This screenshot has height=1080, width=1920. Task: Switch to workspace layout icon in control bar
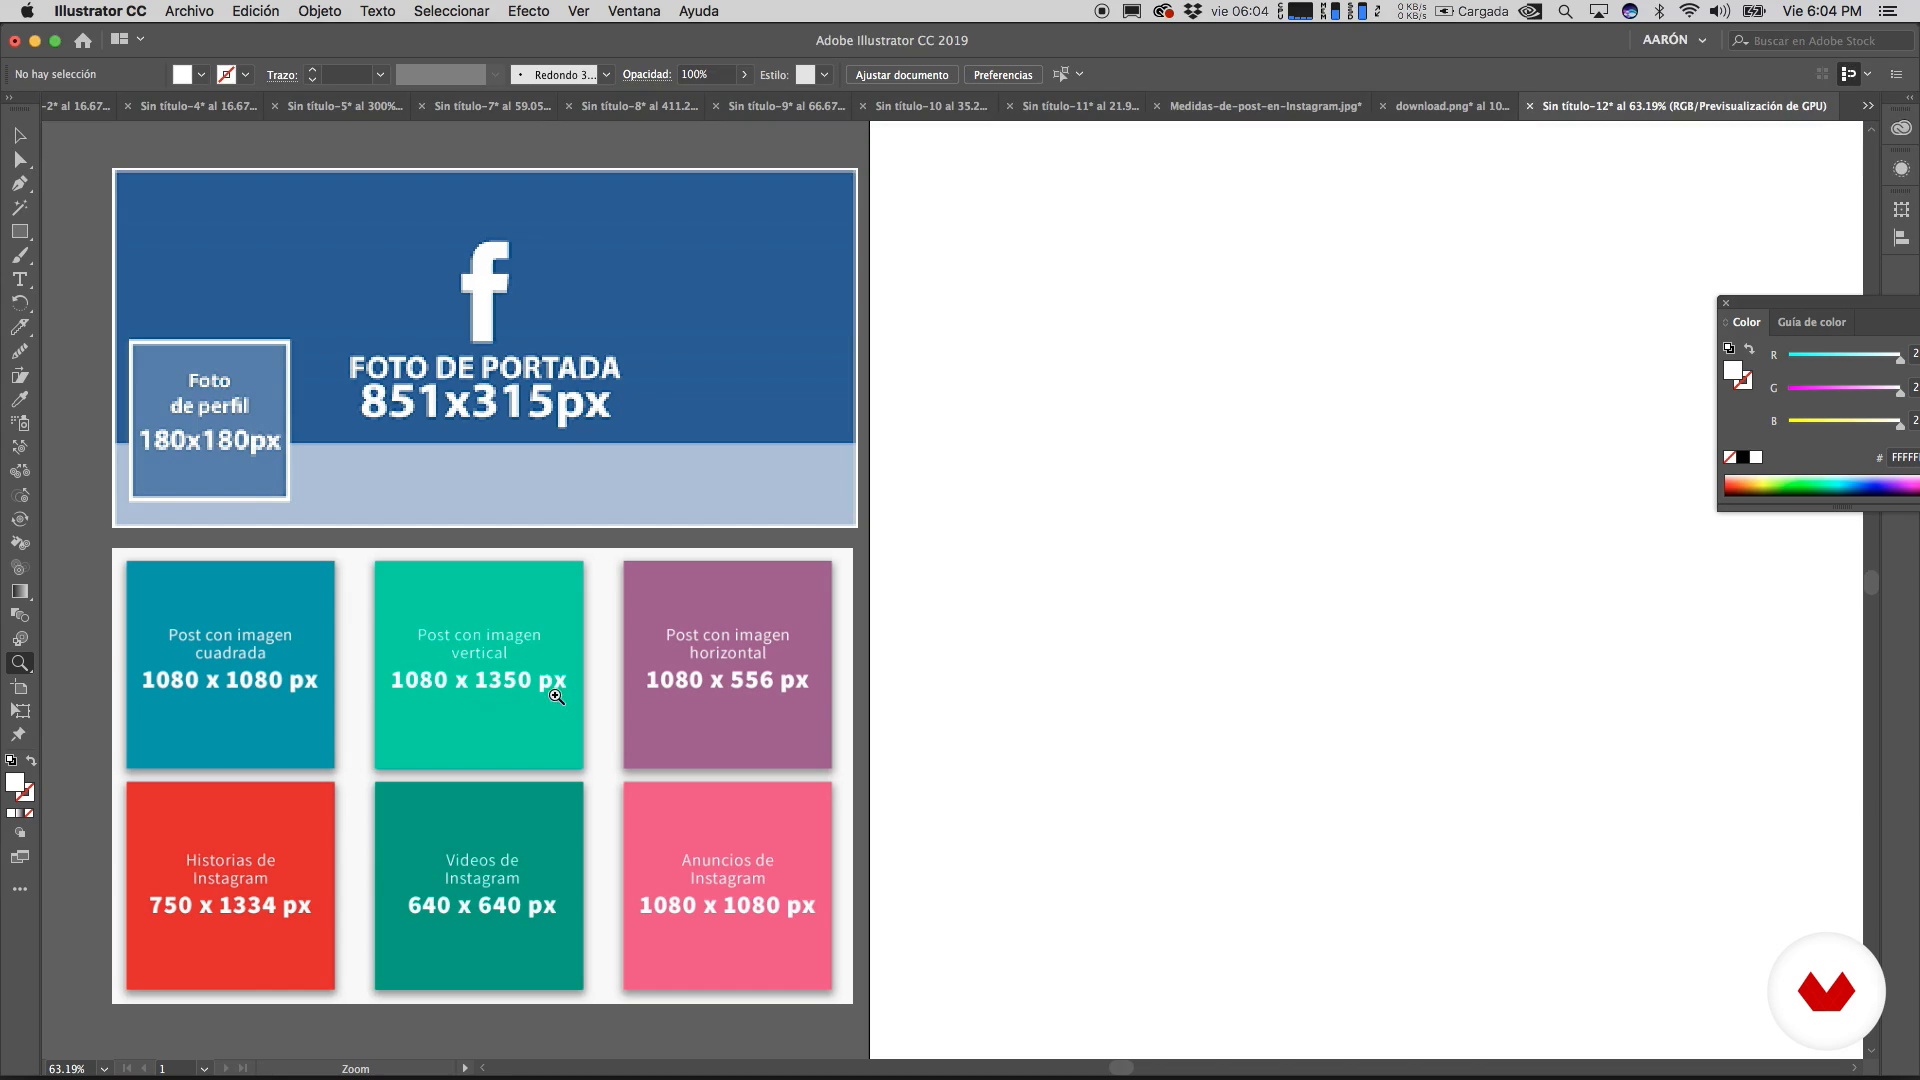119,39
